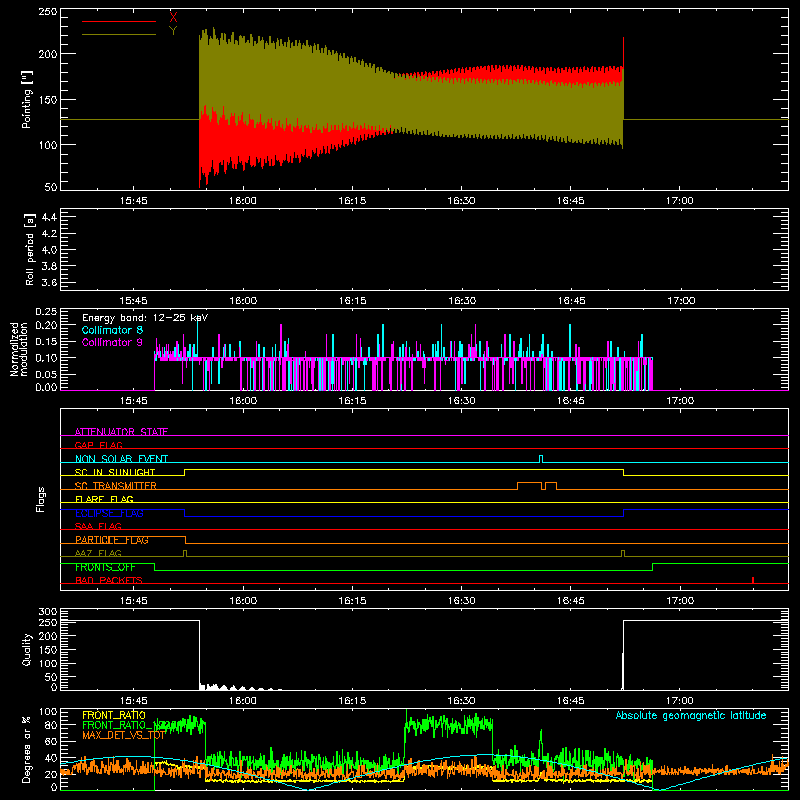Screen dimensions: 800x800
Task: Click the 'Roll period [s]' axis title
Action: pyautogui.click(x=30, y=249)
